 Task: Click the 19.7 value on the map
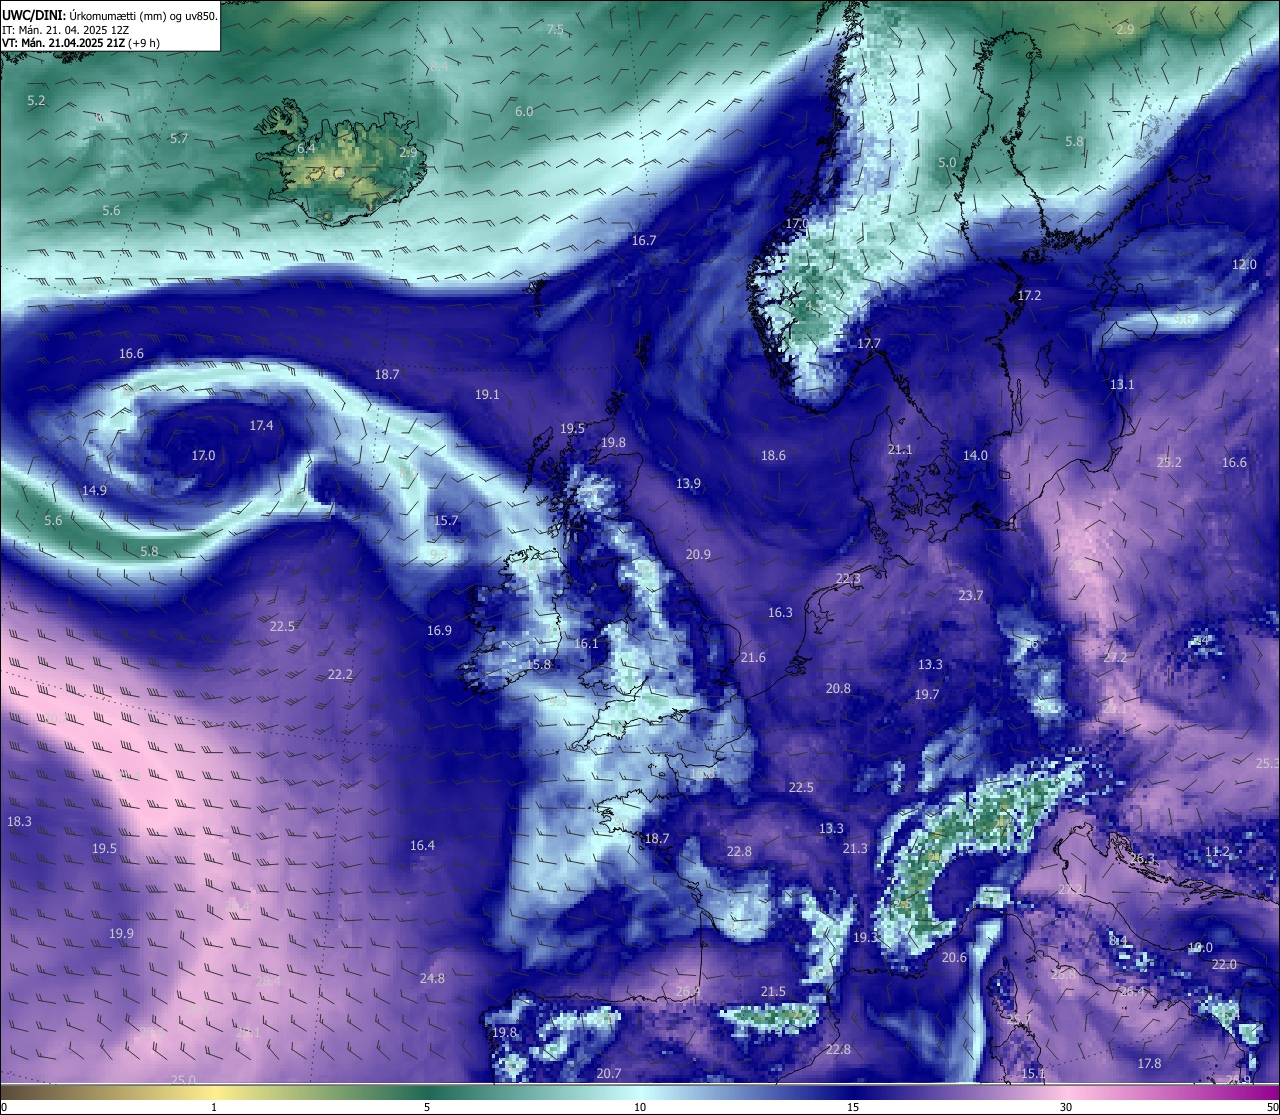tap(927, 694)
